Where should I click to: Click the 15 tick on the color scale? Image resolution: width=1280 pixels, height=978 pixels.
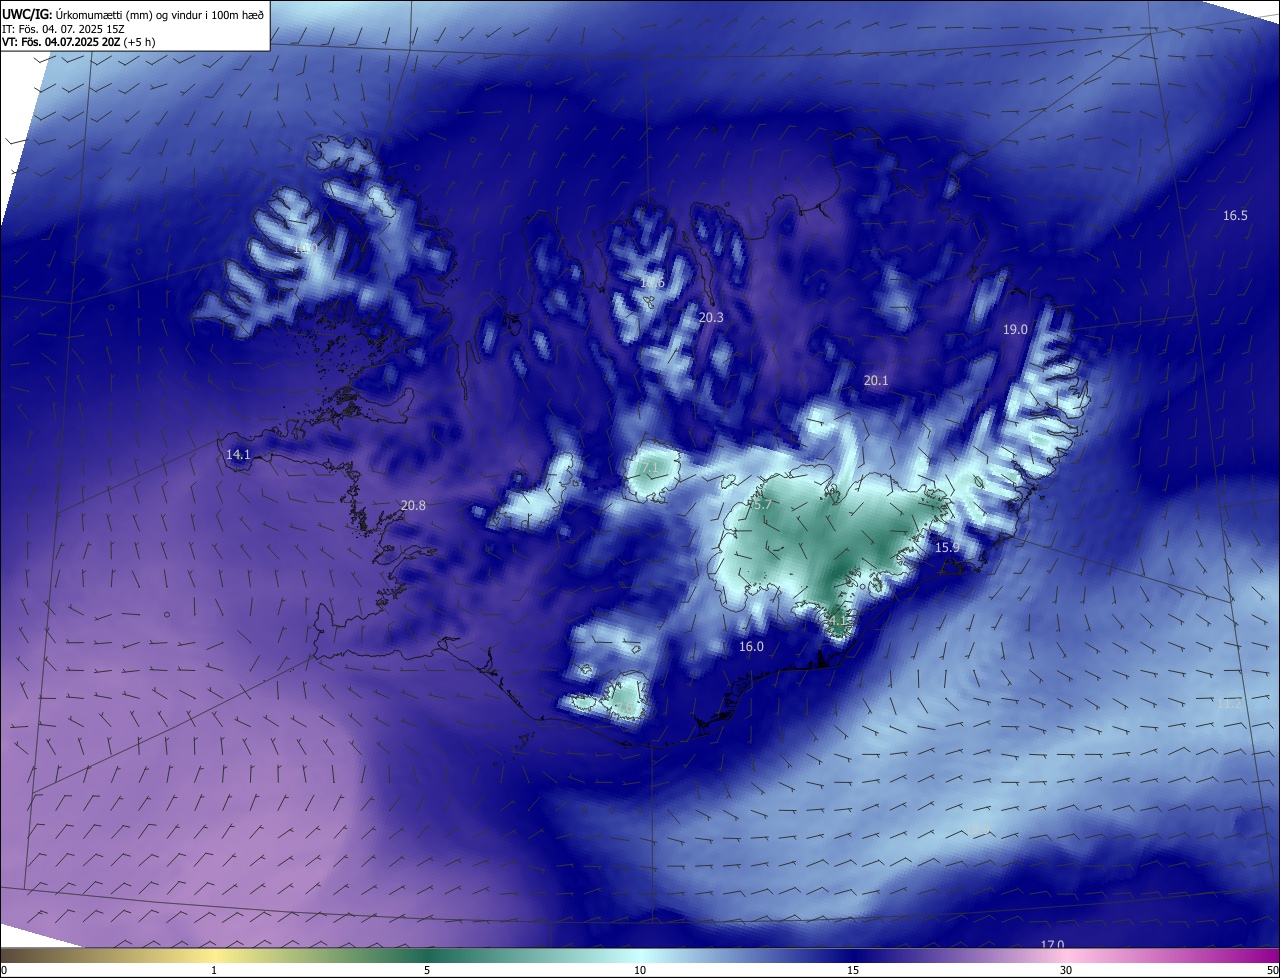(x=853, y=970)
